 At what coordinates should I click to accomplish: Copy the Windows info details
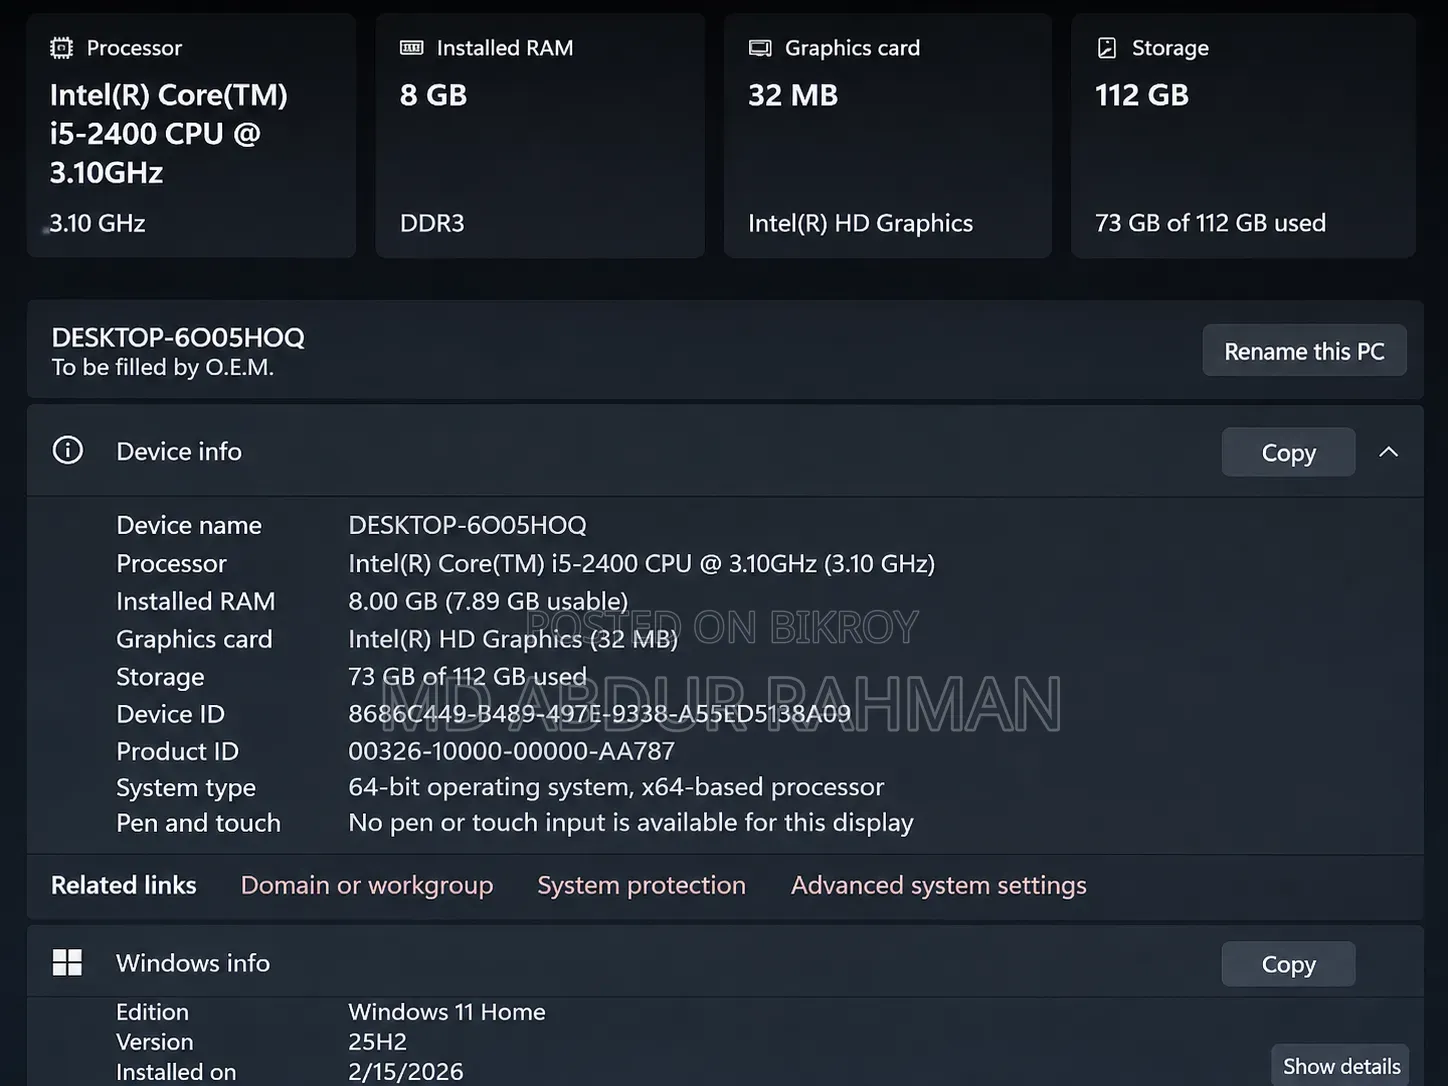tap(1288, 964)
